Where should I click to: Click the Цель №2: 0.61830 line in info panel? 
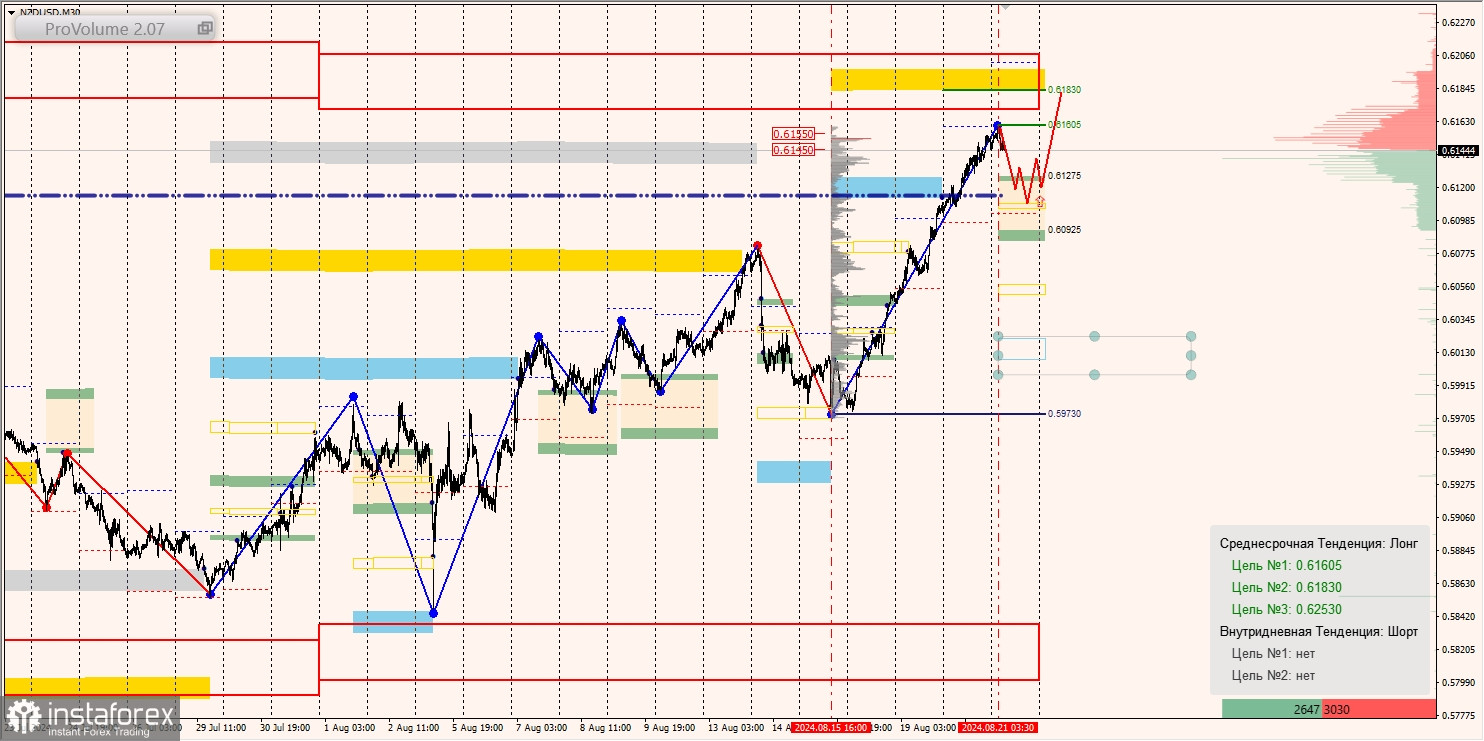tap(1286, 587)
